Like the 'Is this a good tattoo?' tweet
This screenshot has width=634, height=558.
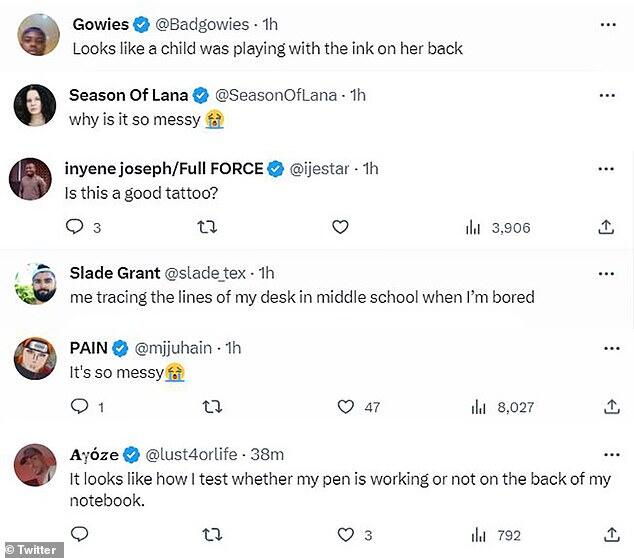340,228
